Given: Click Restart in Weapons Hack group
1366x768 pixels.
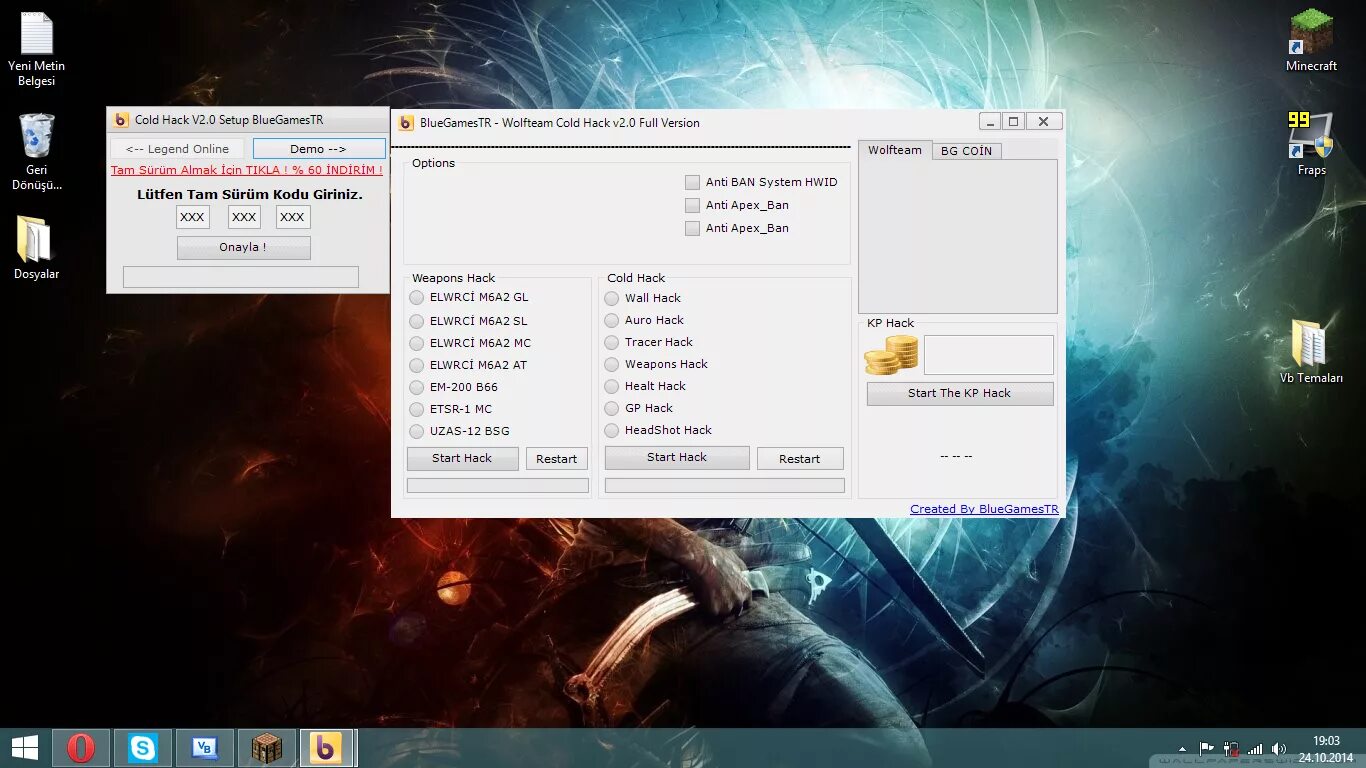Looking at the screenshot, I should 556,459.
